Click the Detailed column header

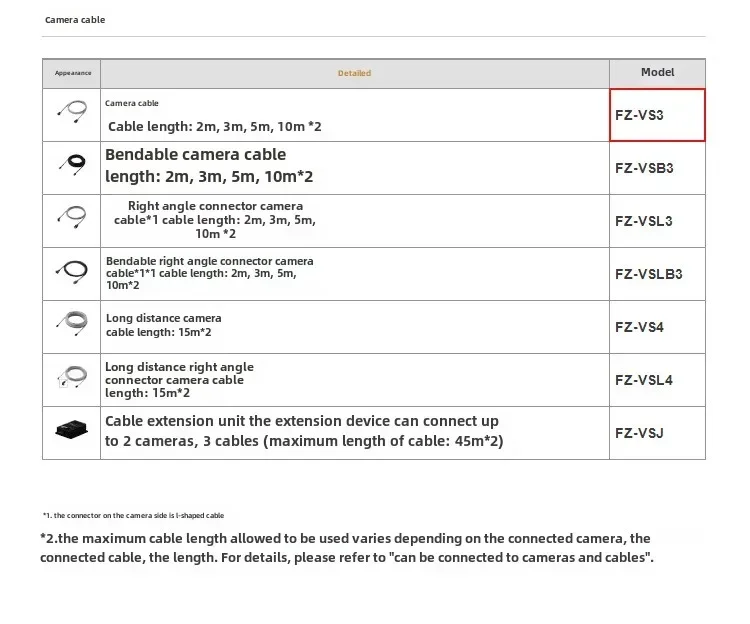click(x=354, y=73)
